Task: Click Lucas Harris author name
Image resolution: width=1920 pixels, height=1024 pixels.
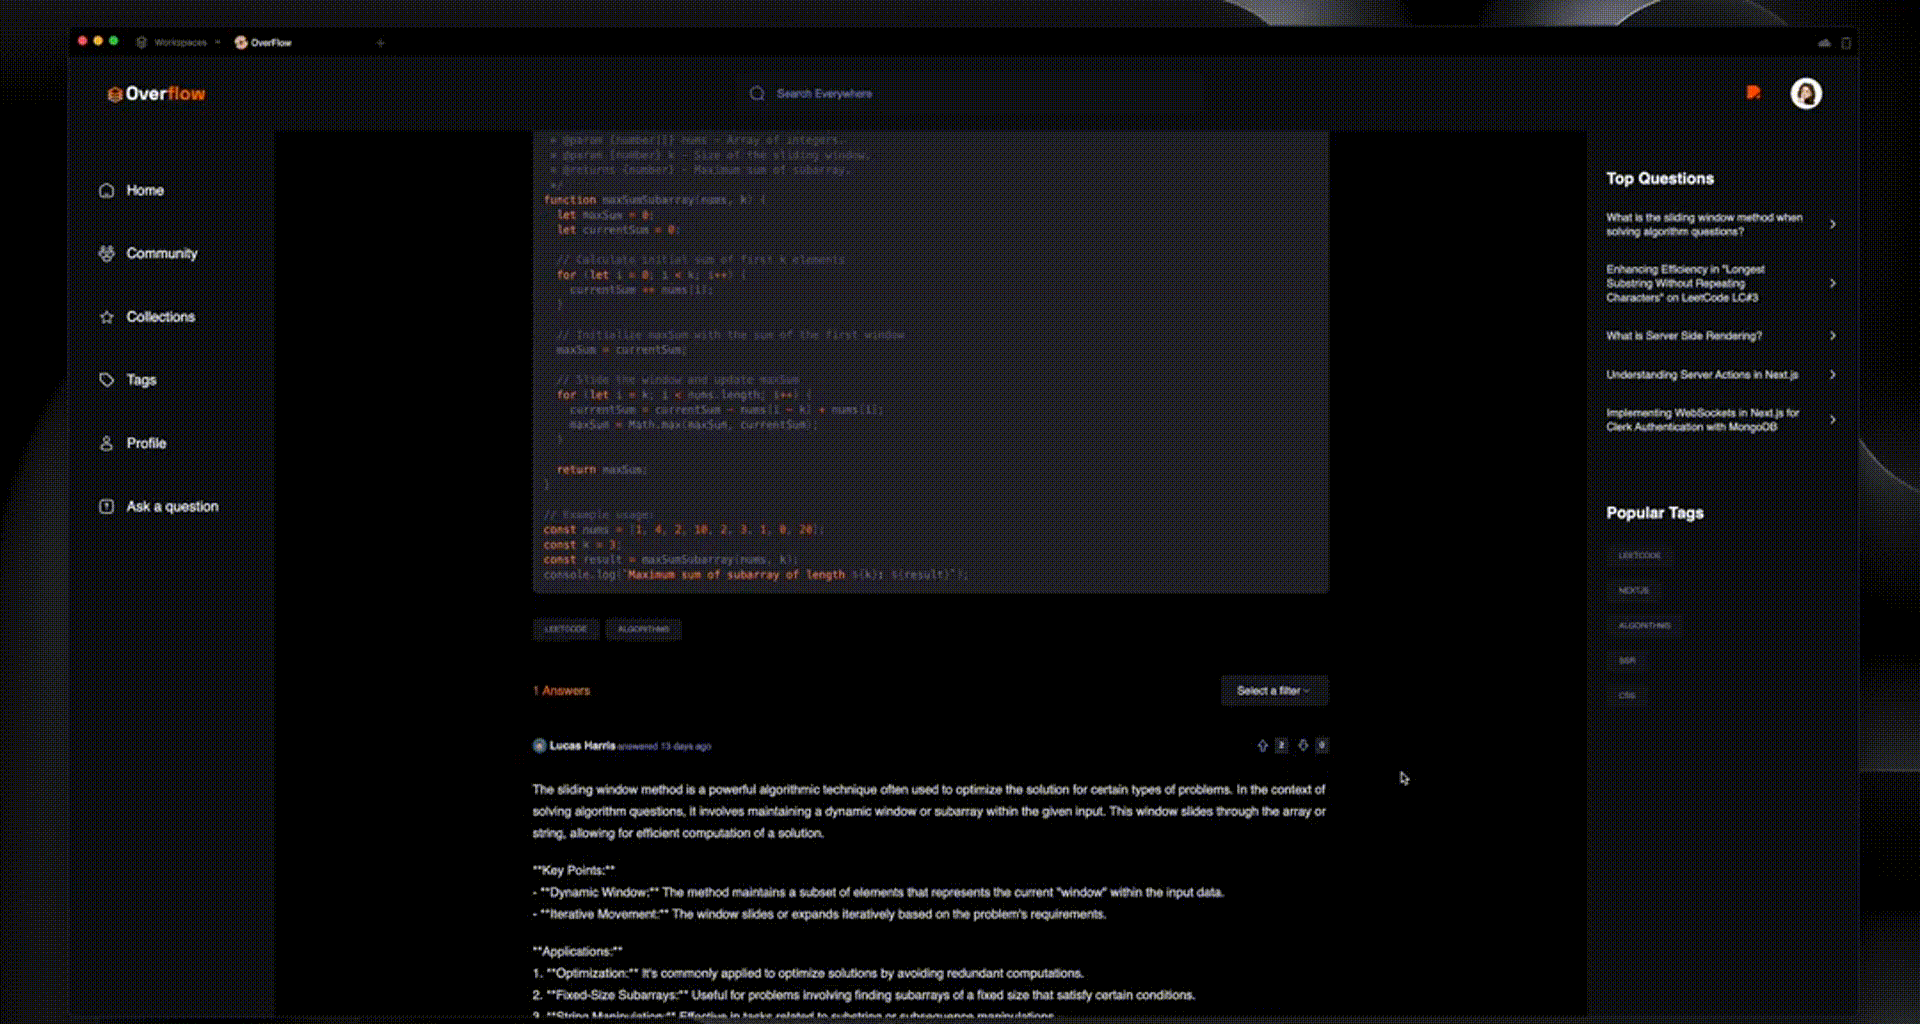Action: pyautogui.click(x=582, y=745)
